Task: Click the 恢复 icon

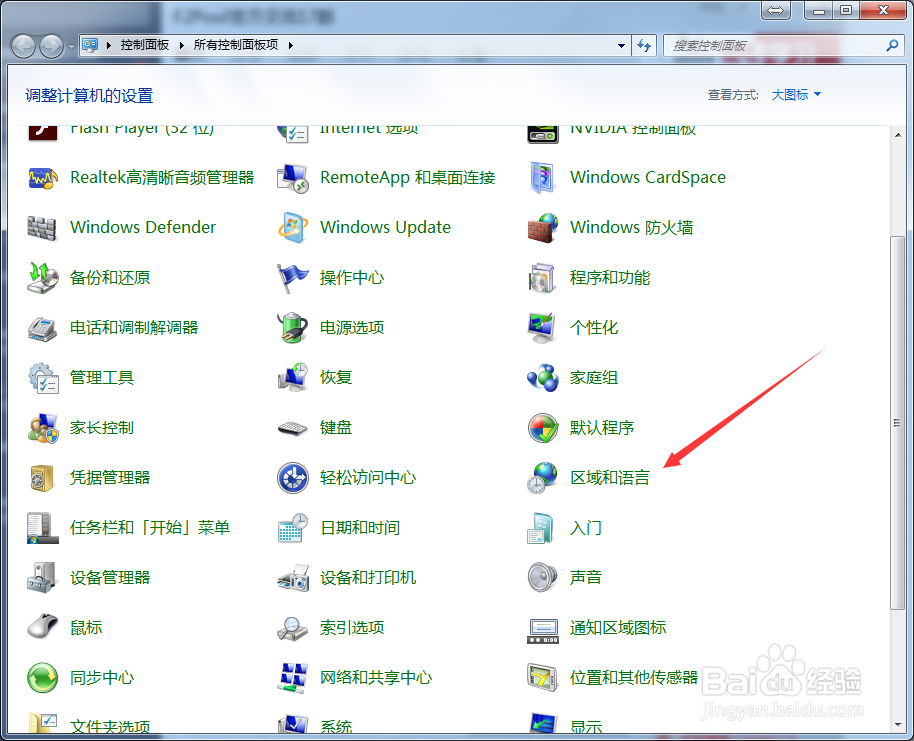Action: click(x=293, y=378)
